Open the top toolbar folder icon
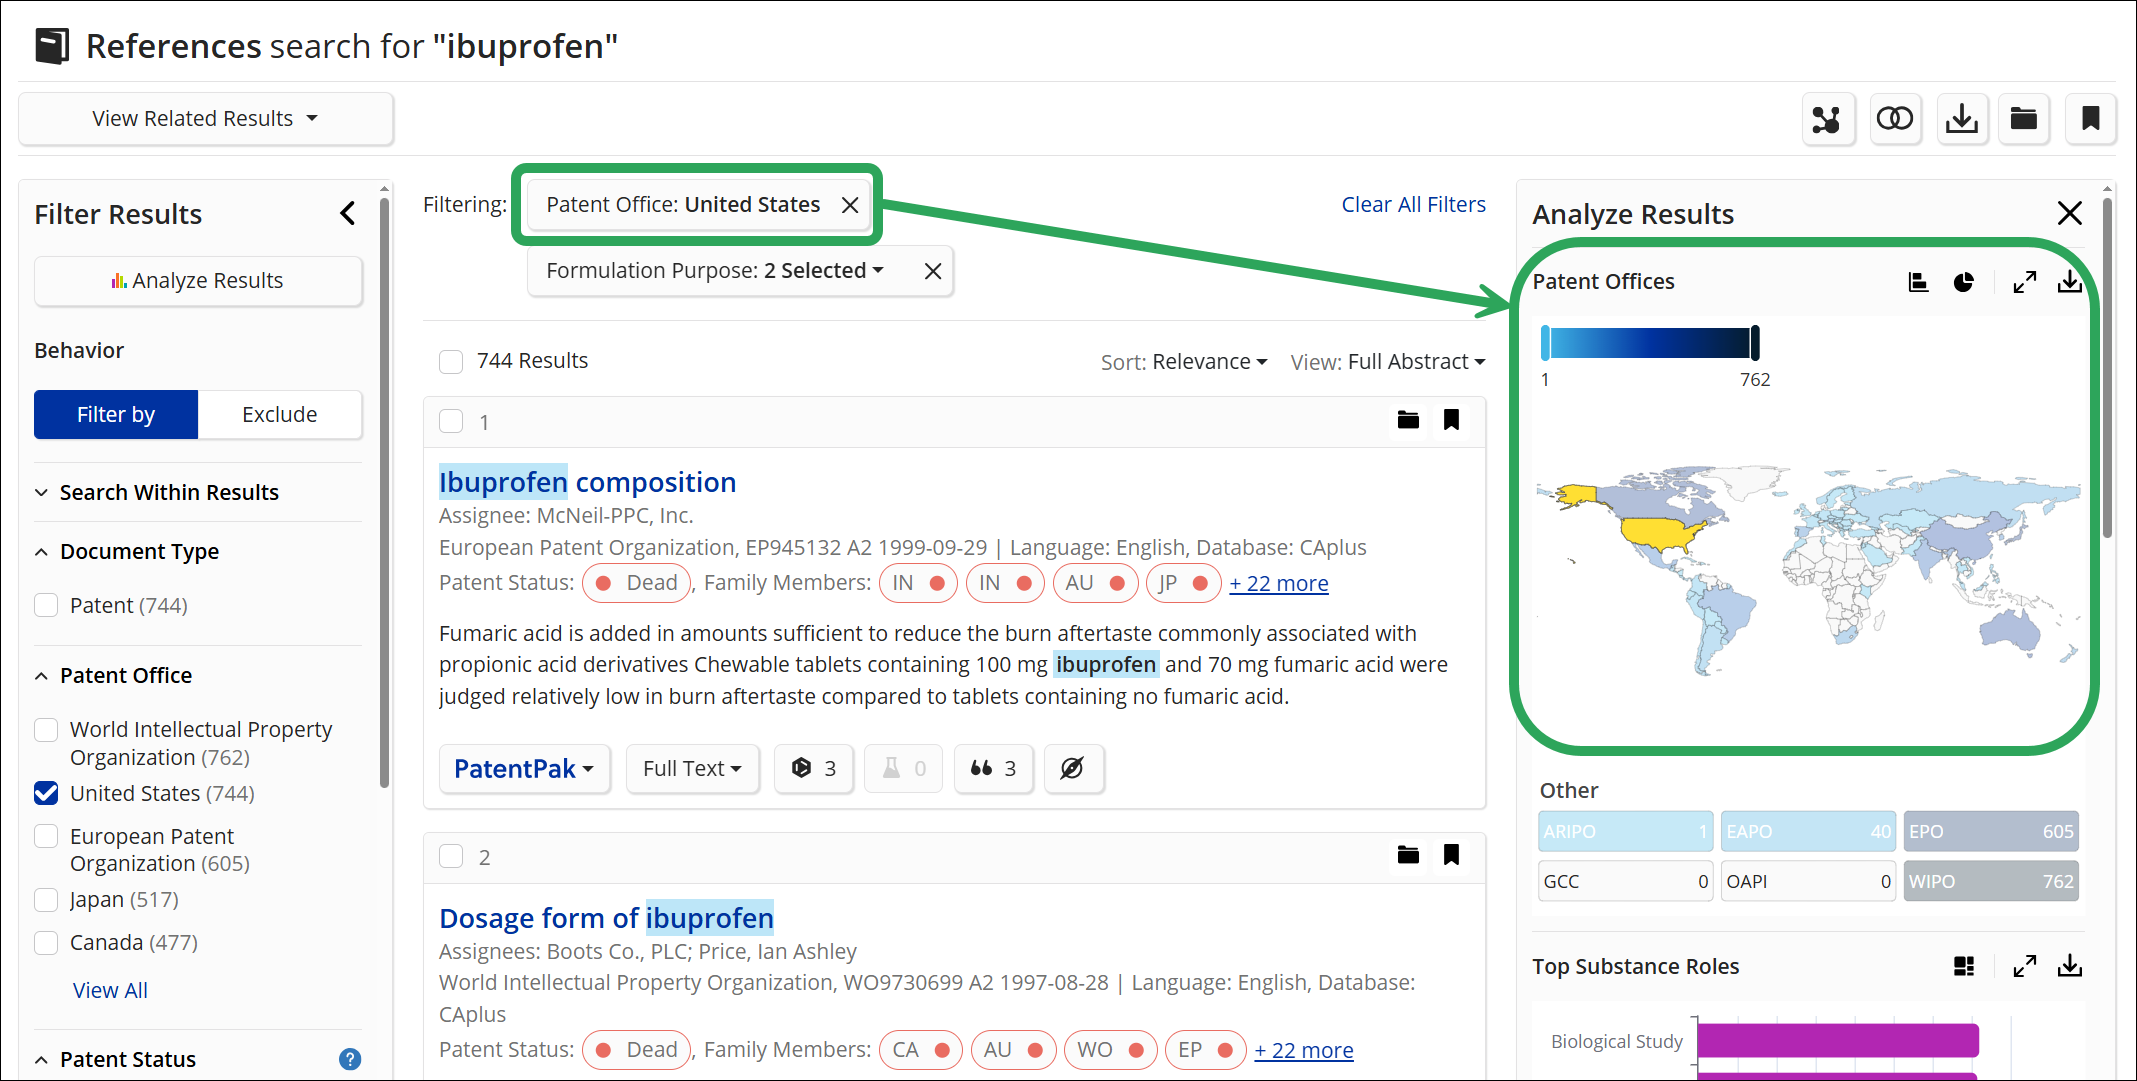Image resolution: width=2137 pixels, height=1081 pixels. tap(2024, 119)
